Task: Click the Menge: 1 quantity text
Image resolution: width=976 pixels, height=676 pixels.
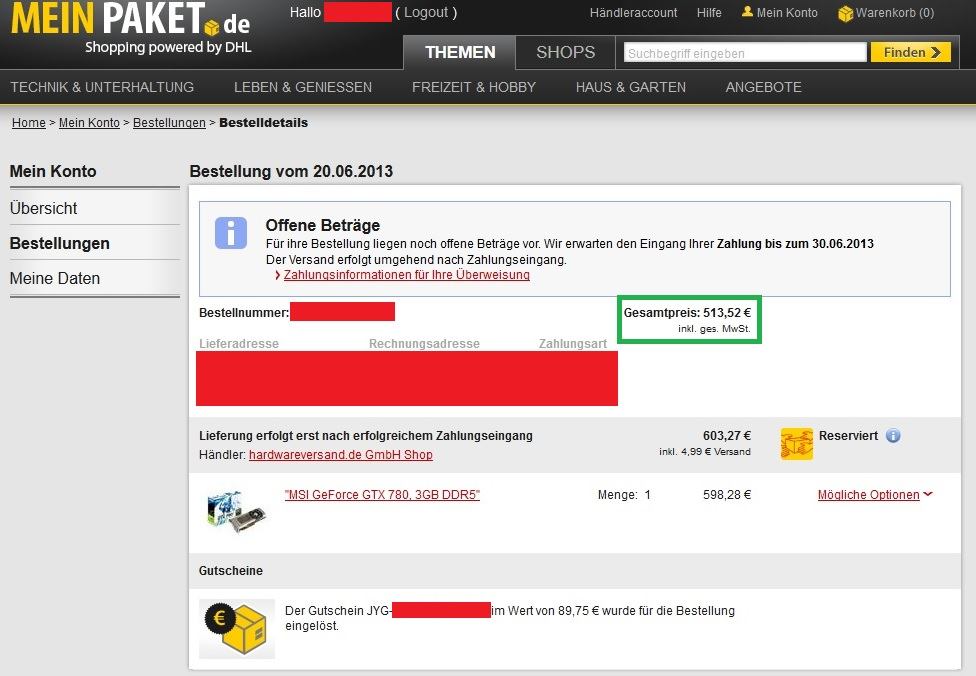Action: (624, 495)
